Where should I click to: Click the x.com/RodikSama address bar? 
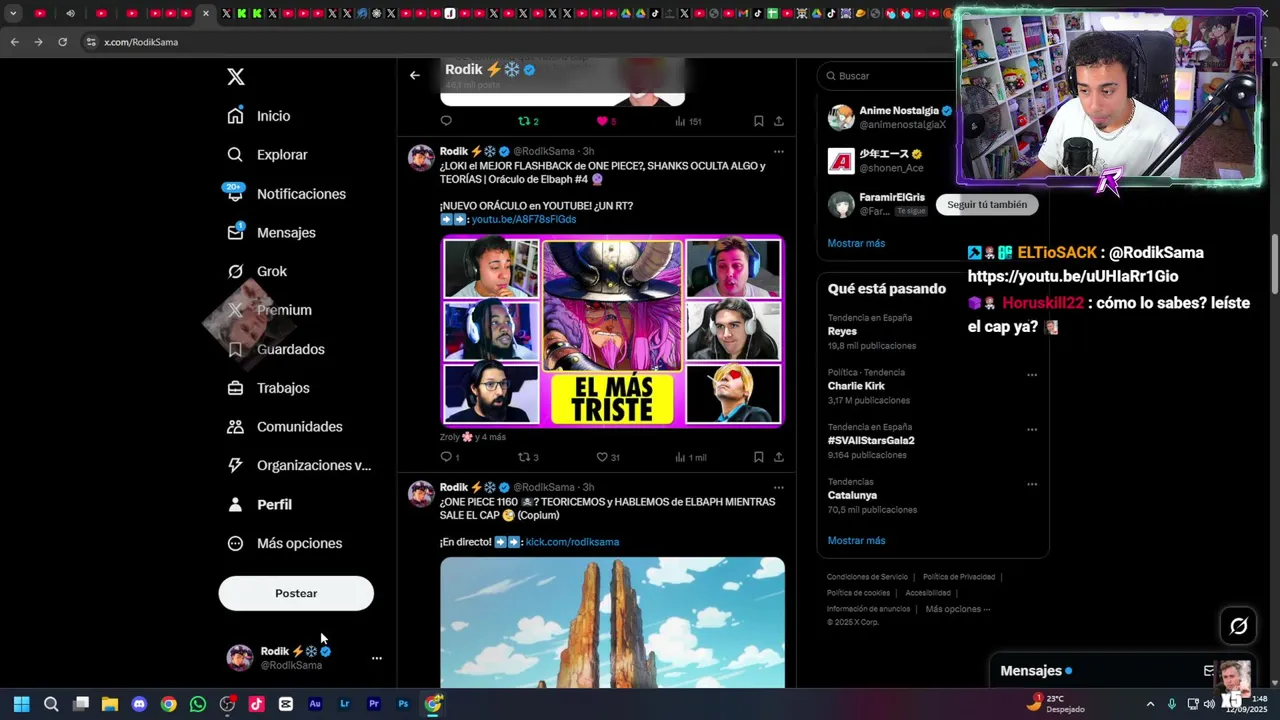141,42
